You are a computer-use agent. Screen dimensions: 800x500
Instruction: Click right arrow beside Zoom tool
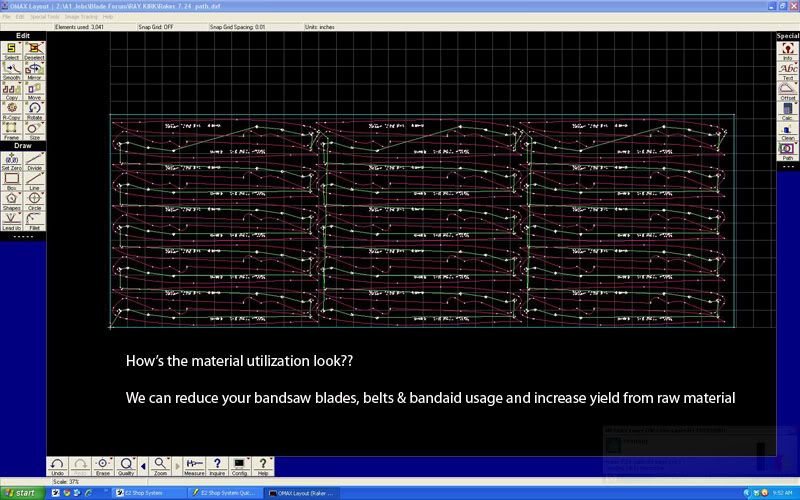click(x=177, y=466)
